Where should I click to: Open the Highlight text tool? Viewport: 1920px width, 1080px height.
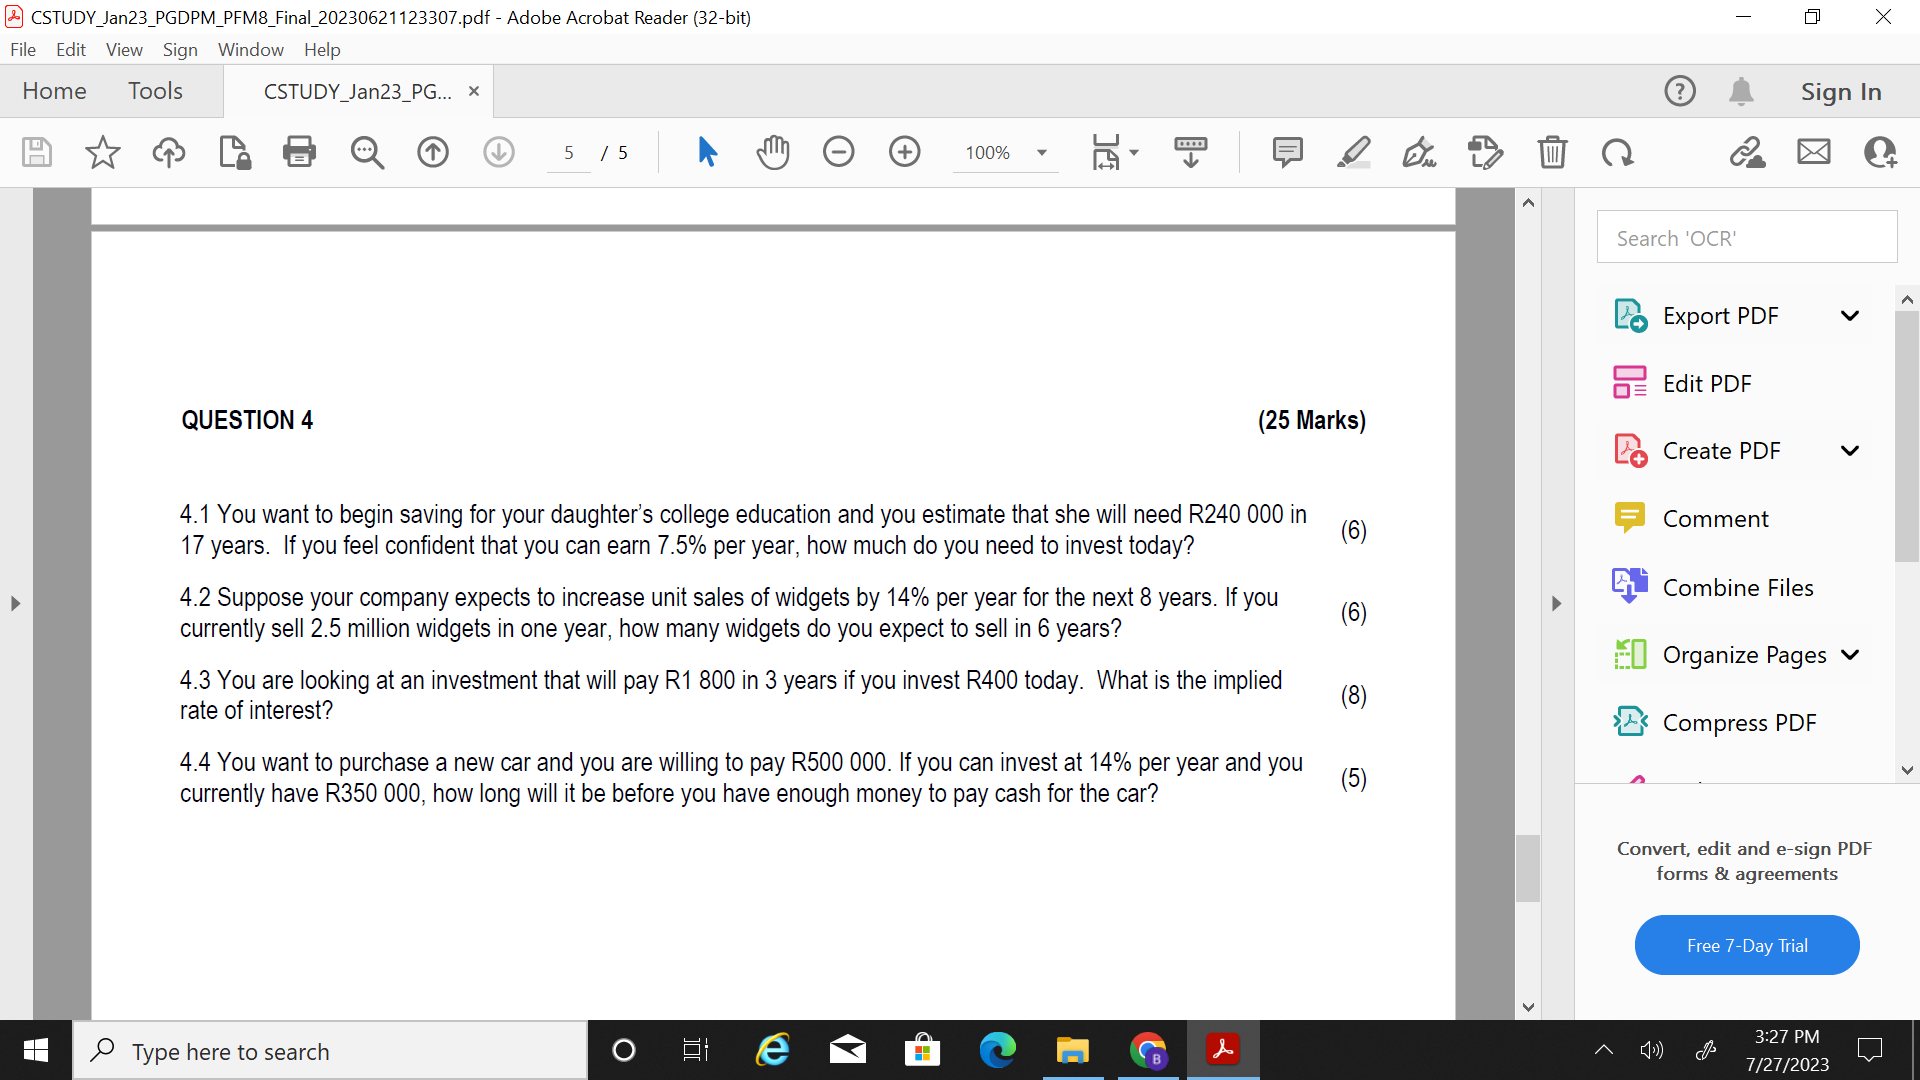coord(1354,152)
